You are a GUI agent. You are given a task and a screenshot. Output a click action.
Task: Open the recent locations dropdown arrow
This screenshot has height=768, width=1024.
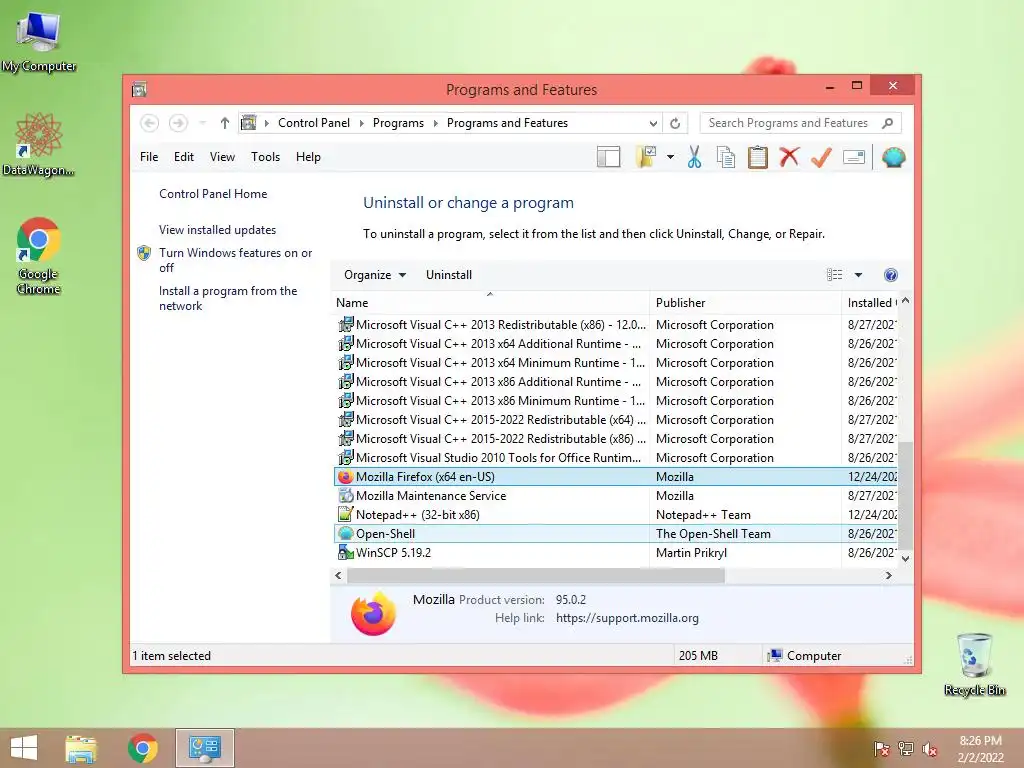pyautogui.click(x=202, y=123)
